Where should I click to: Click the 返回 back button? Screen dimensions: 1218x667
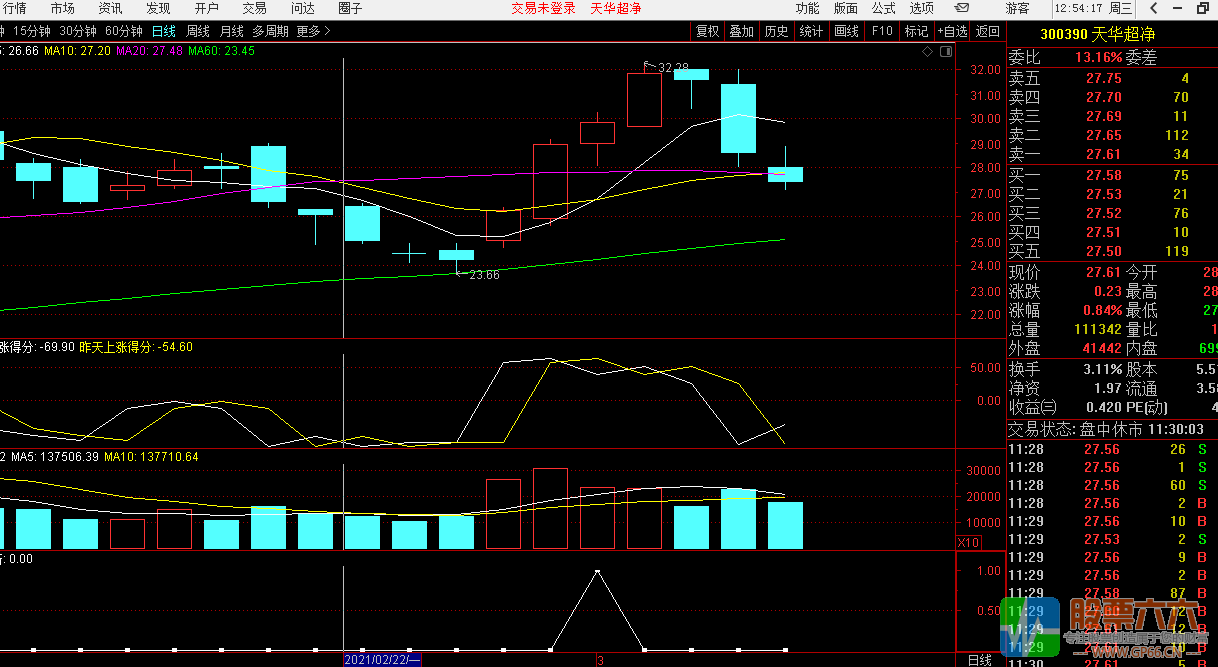click(x=987, y=31)
